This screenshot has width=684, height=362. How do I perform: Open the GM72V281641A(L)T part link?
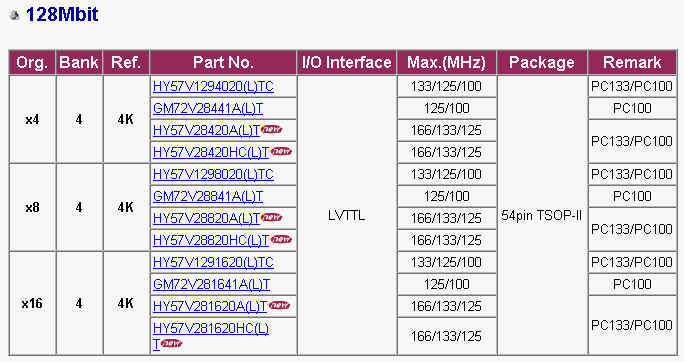pos(212,284)
